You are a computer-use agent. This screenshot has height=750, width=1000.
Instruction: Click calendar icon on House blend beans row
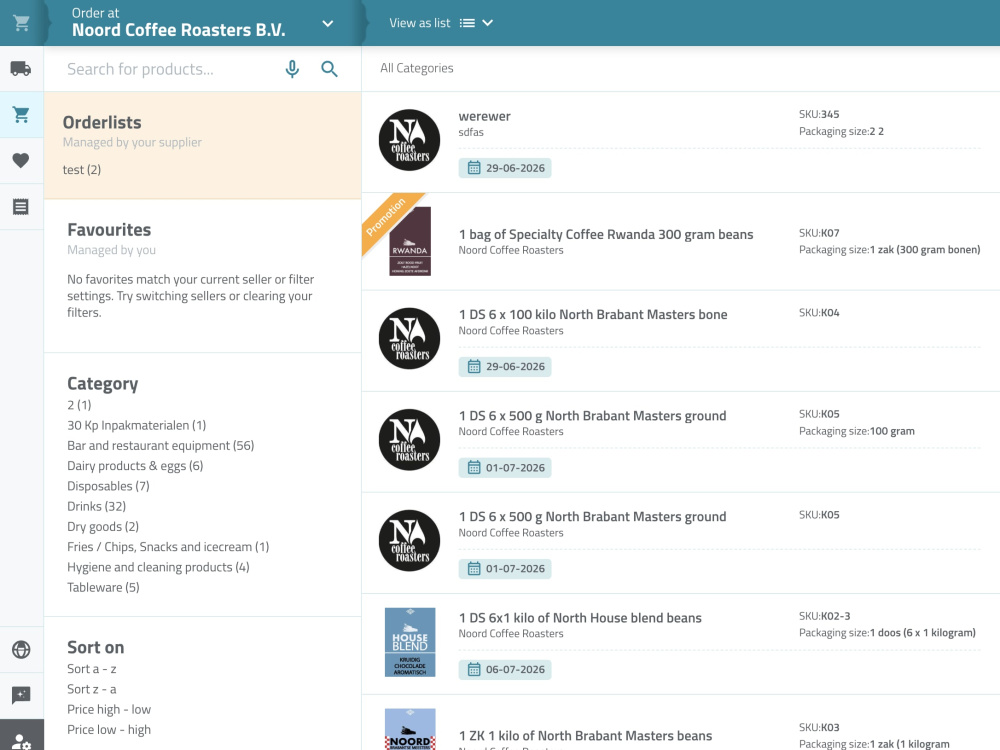coord(474,669)
